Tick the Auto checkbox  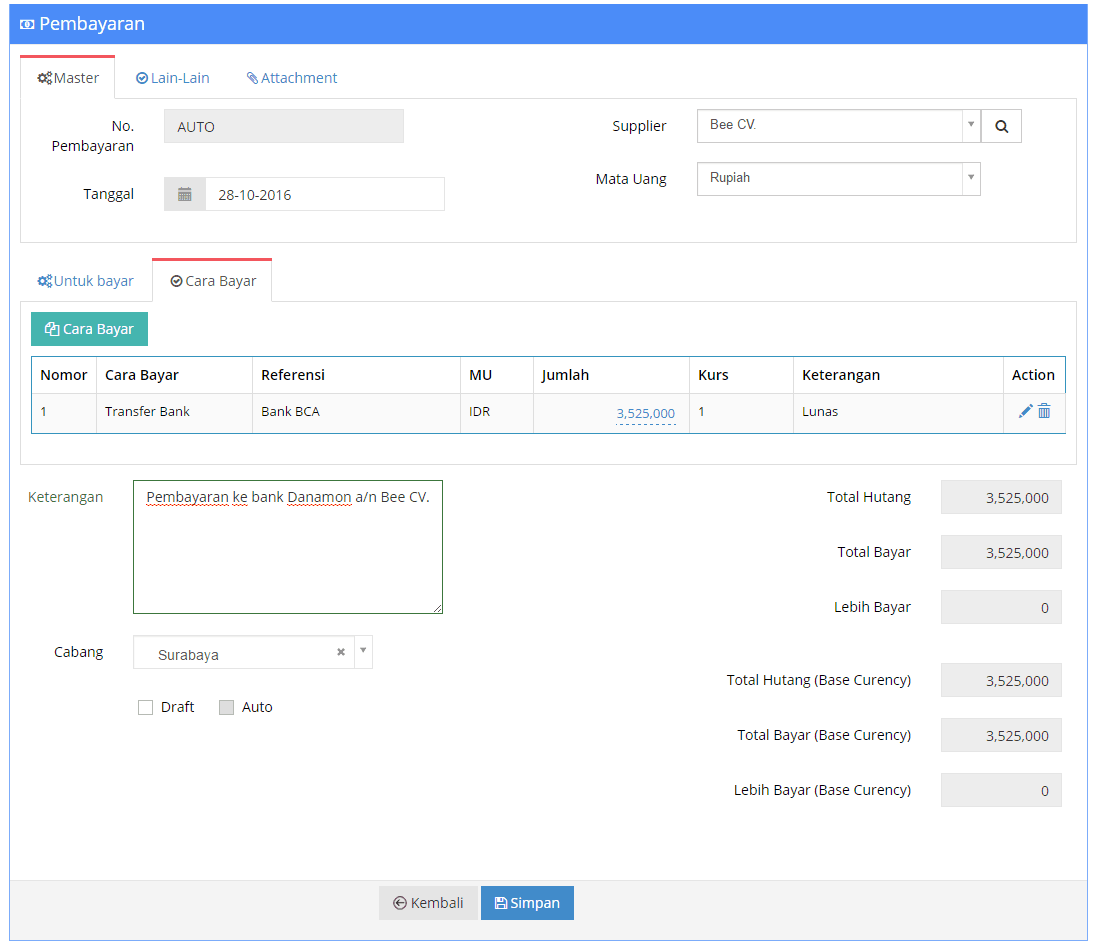coord(226,708)
